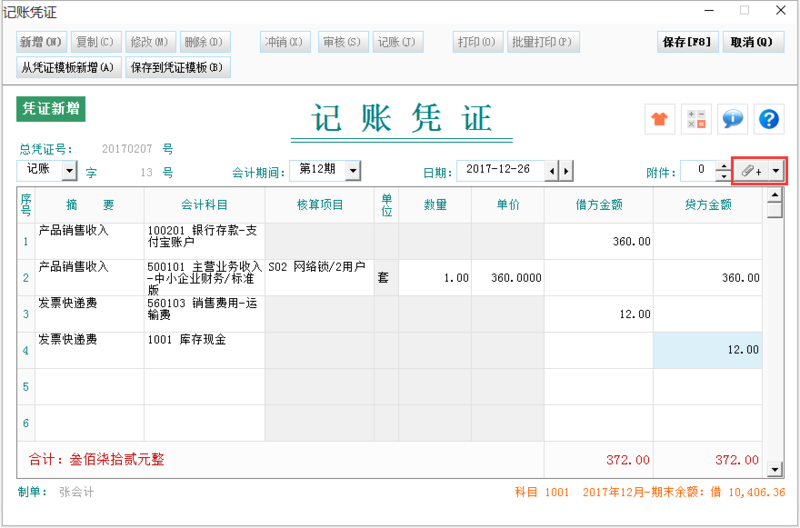Screen dimensions: 800x528
Task: Select credit amount 360.00 in row 2
Action: pyautogui.click(x=708, y=278)
